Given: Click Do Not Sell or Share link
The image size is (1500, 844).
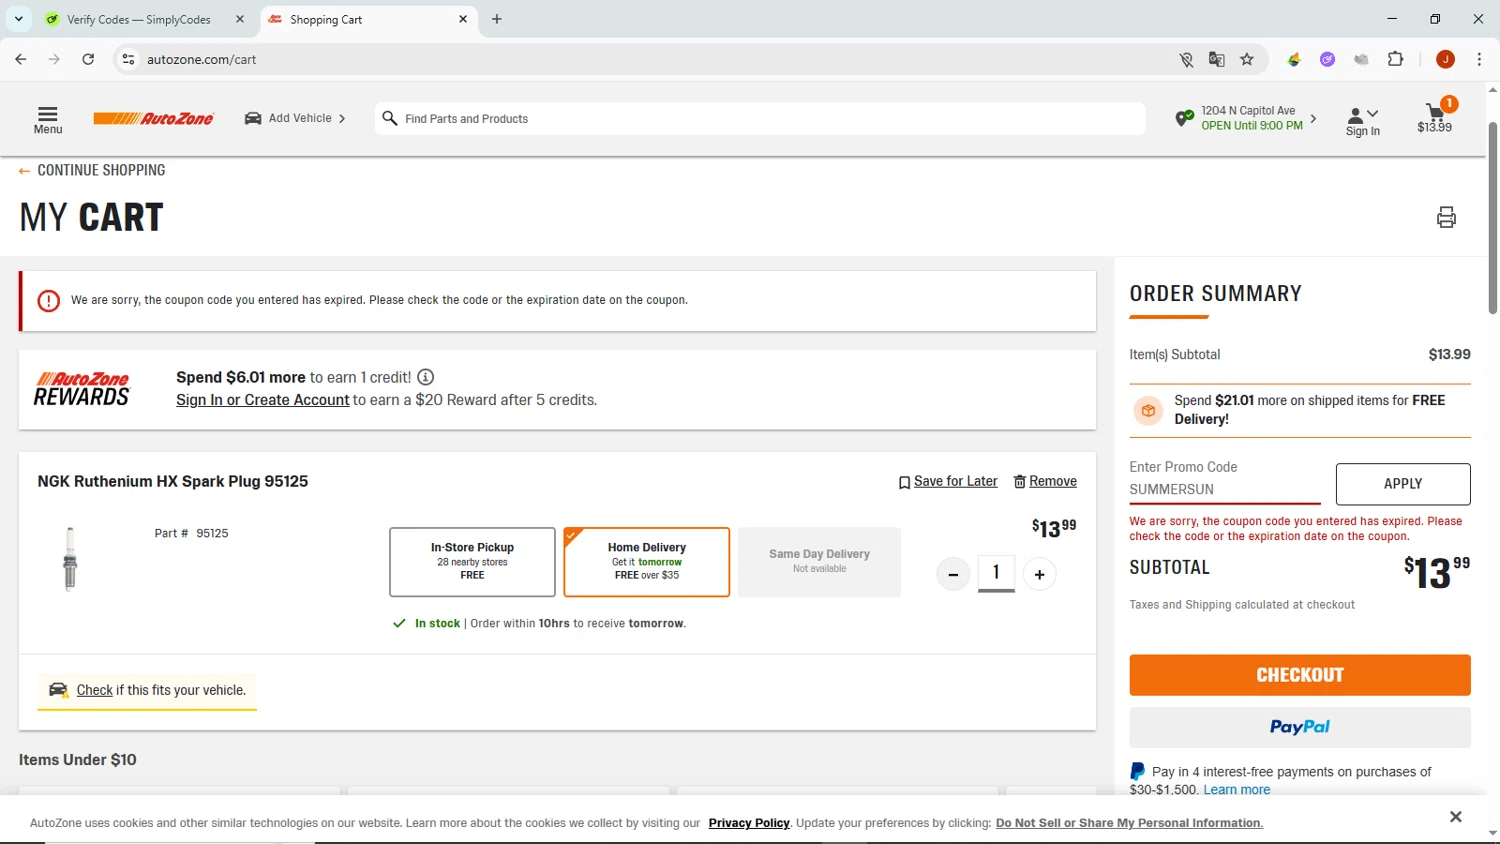Looking at the screenshot, I should pyautogui.click(x=1129, y=823).
